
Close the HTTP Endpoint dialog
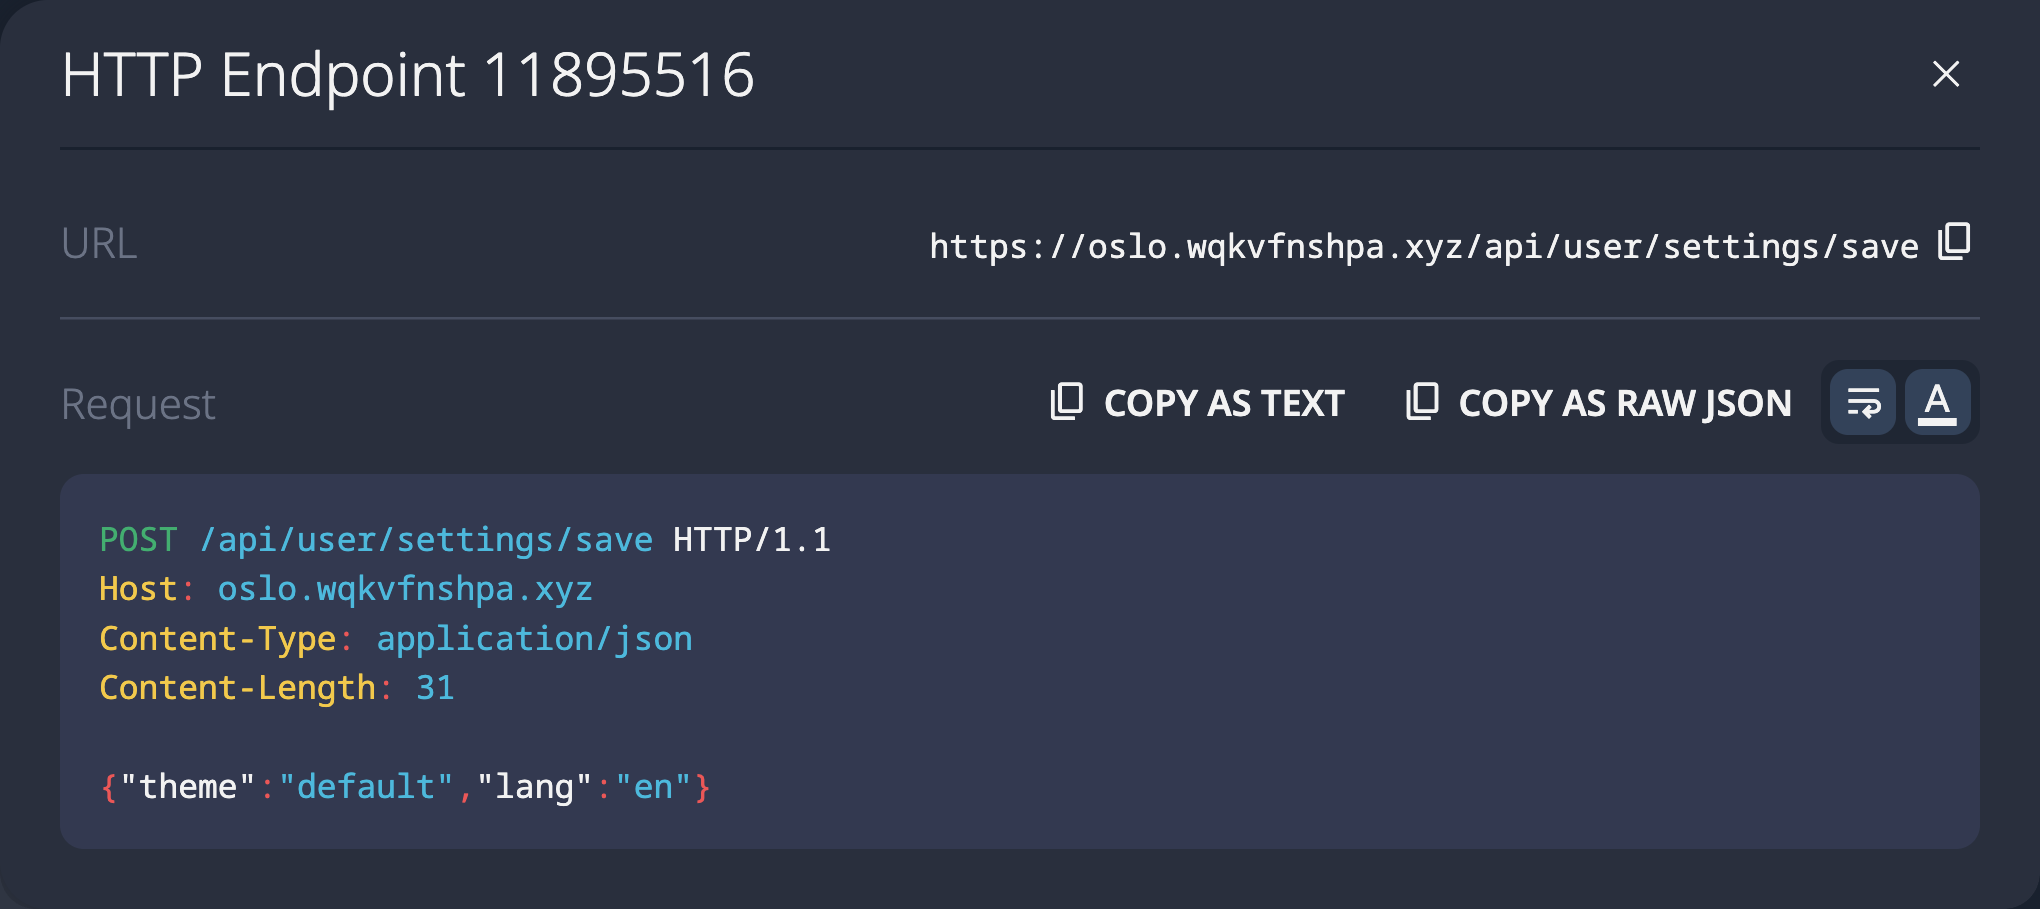click(x=1945, y=74)
